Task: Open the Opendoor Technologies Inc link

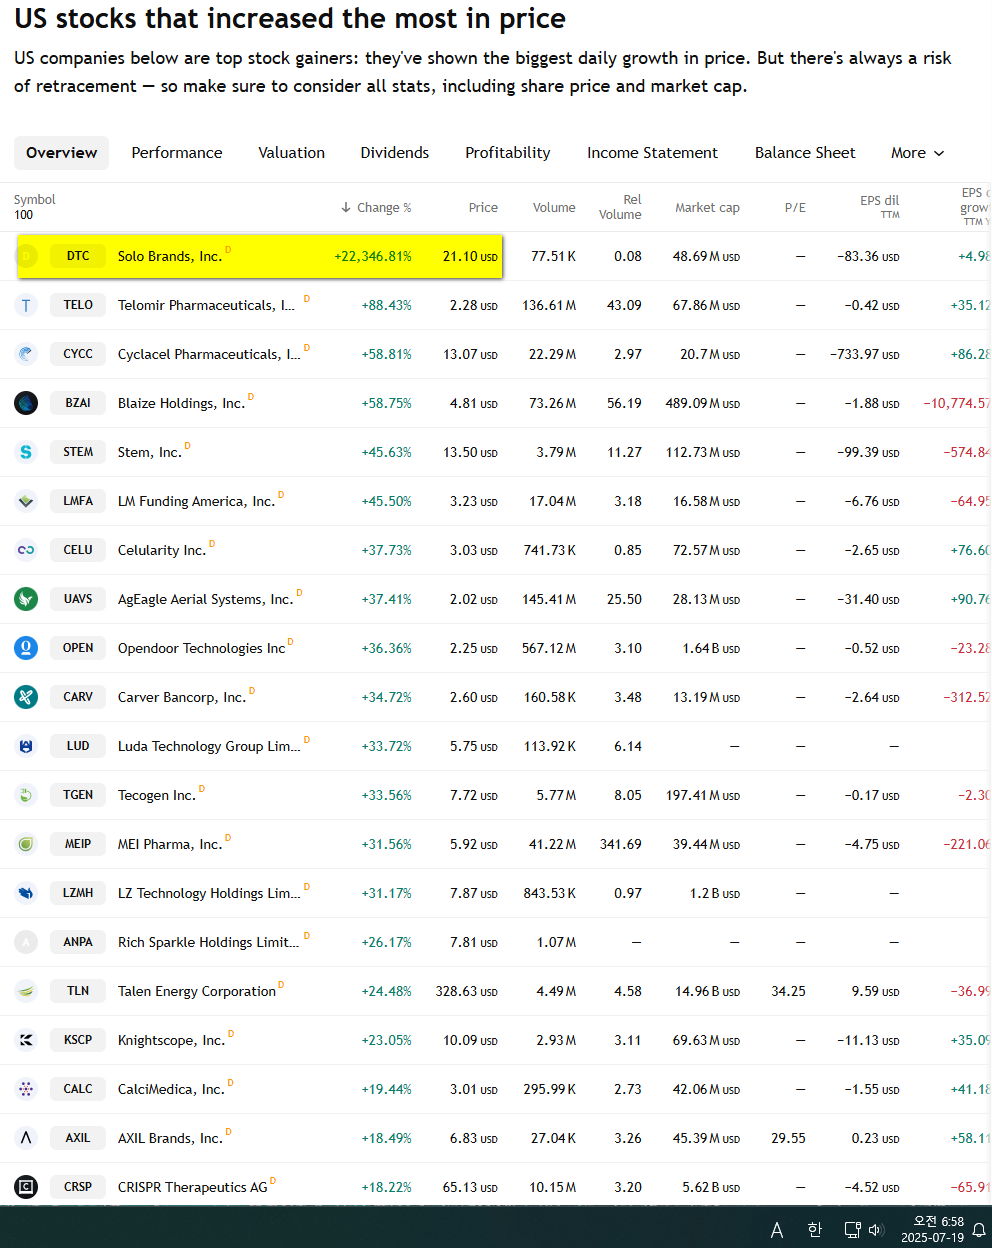Action: [x=201, y=648]
